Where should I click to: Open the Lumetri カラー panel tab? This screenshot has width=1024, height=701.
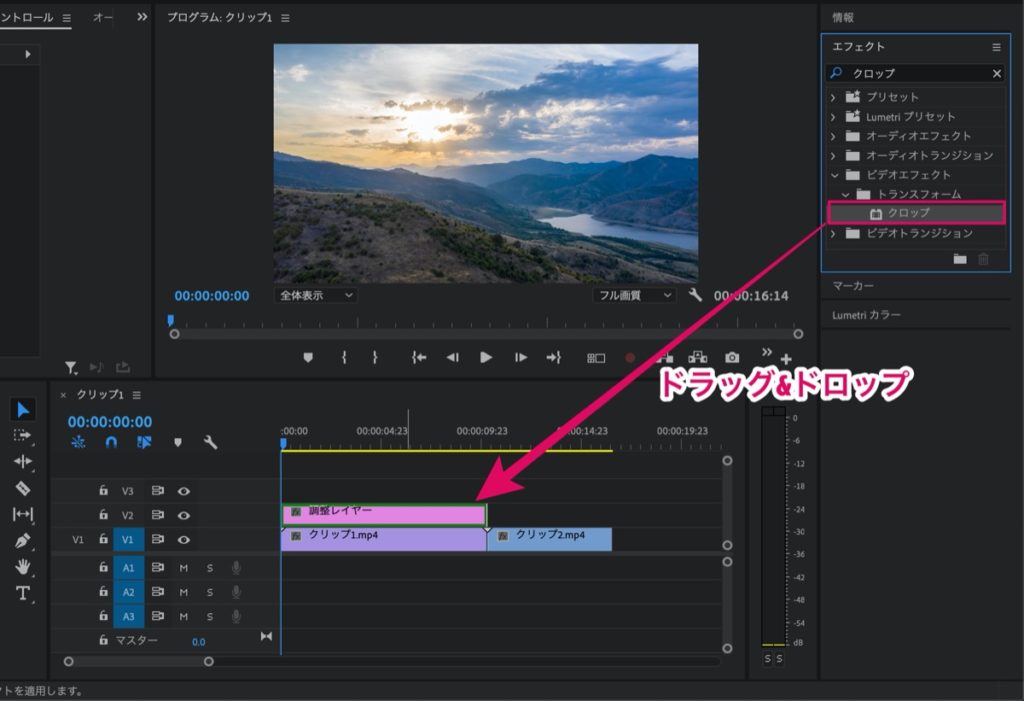pos(867,315)
